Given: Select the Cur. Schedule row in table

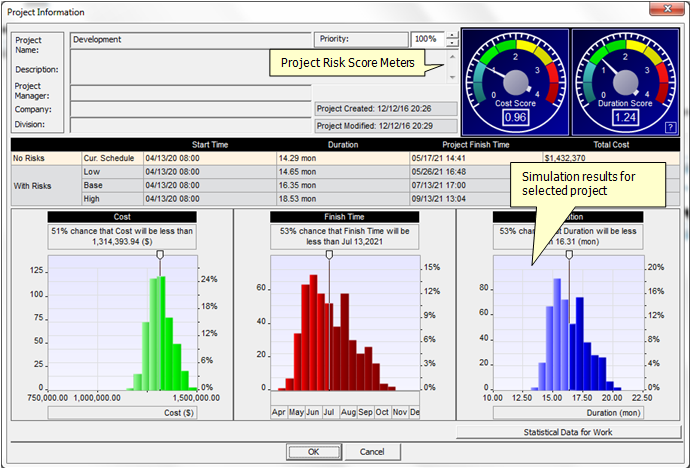Looking at the screenshot, I should (x=111, y=157).
